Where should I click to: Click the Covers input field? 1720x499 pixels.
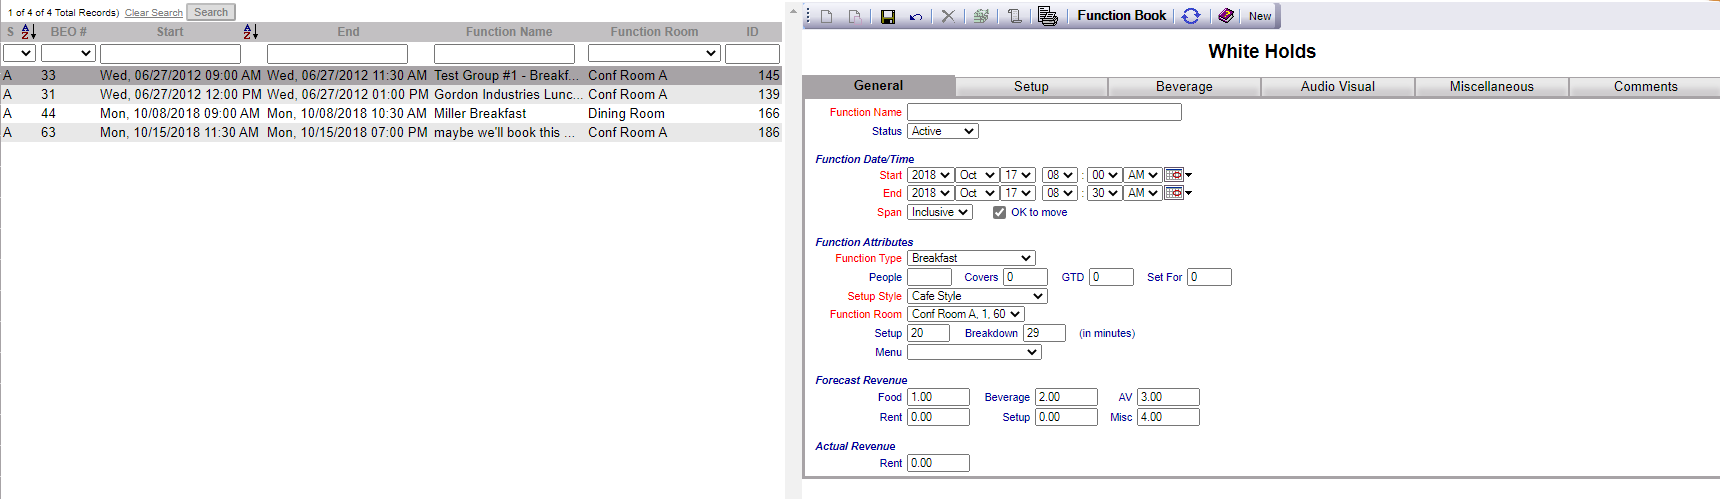click(x=1025, y=277)
